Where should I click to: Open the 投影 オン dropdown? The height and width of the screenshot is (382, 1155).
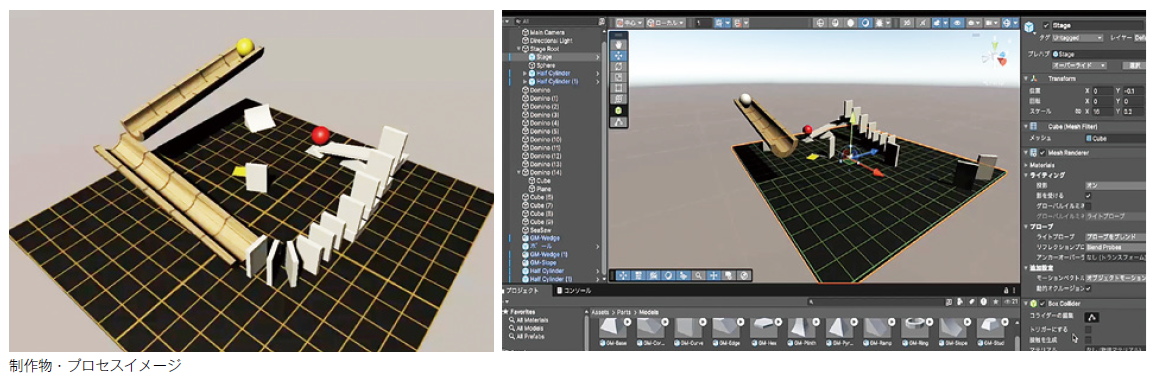pos(1116,184)
